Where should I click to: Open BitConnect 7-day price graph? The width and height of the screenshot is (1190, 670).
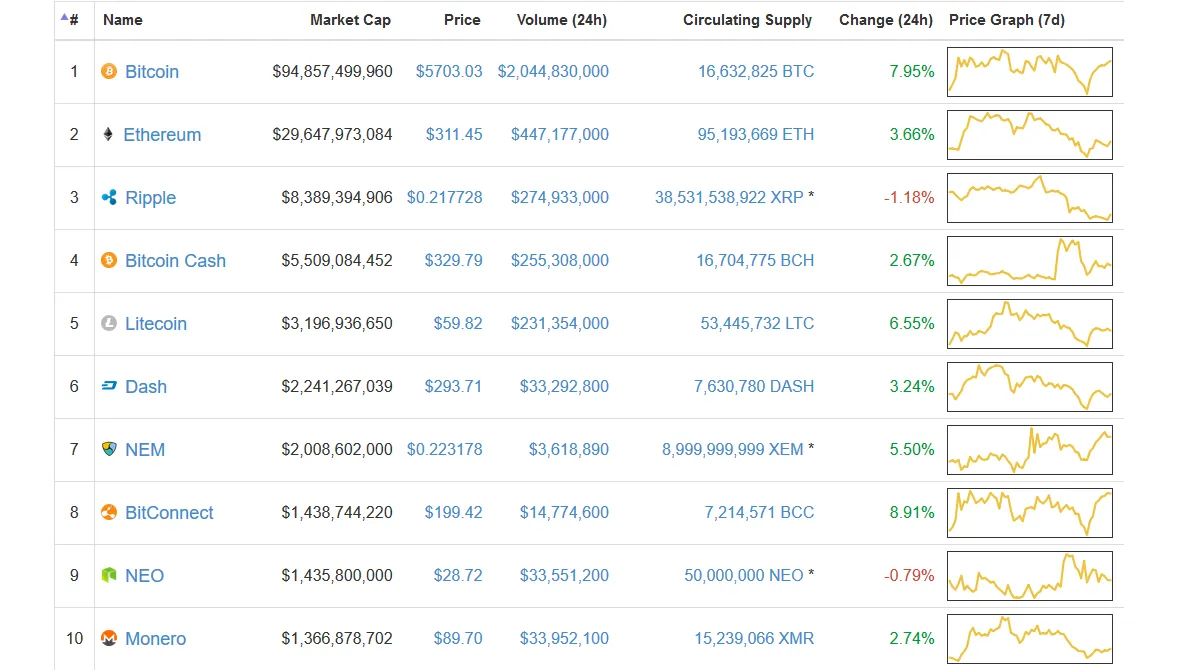click(1030, 512)
